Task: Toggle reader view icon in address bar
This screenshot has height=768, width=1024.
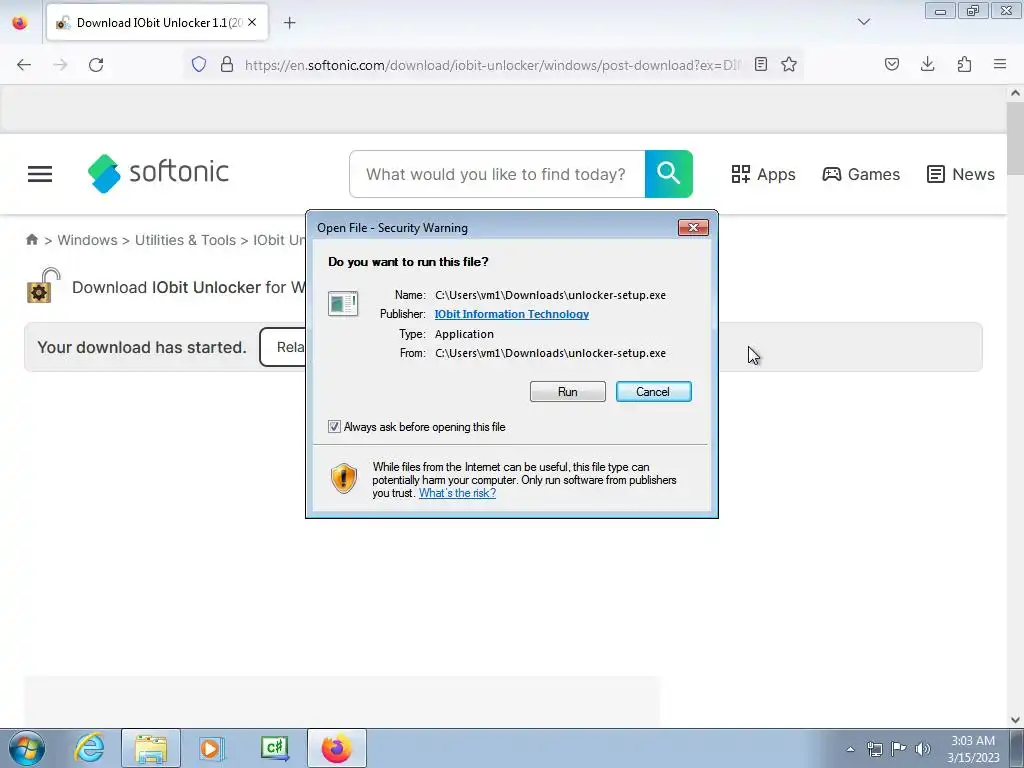Action: tap(761, 64)
